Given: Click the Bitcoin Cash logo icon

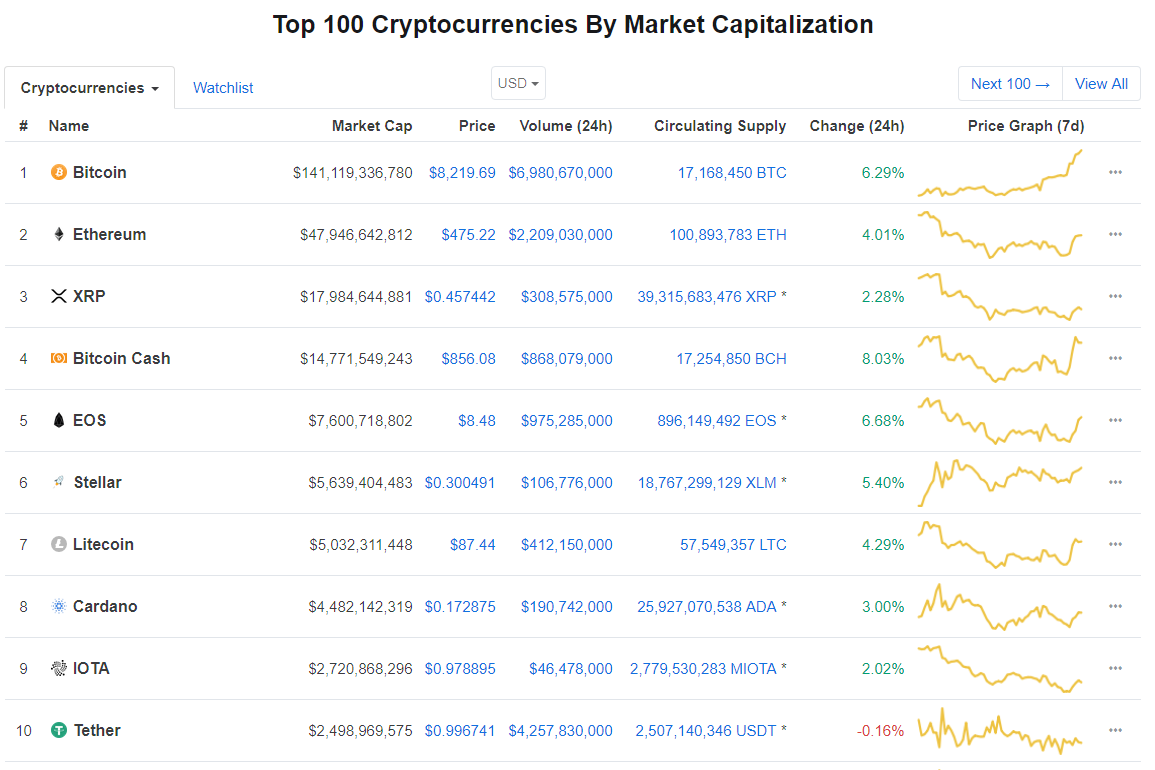Looking at the screenshot, I should (x=58, y=358).
